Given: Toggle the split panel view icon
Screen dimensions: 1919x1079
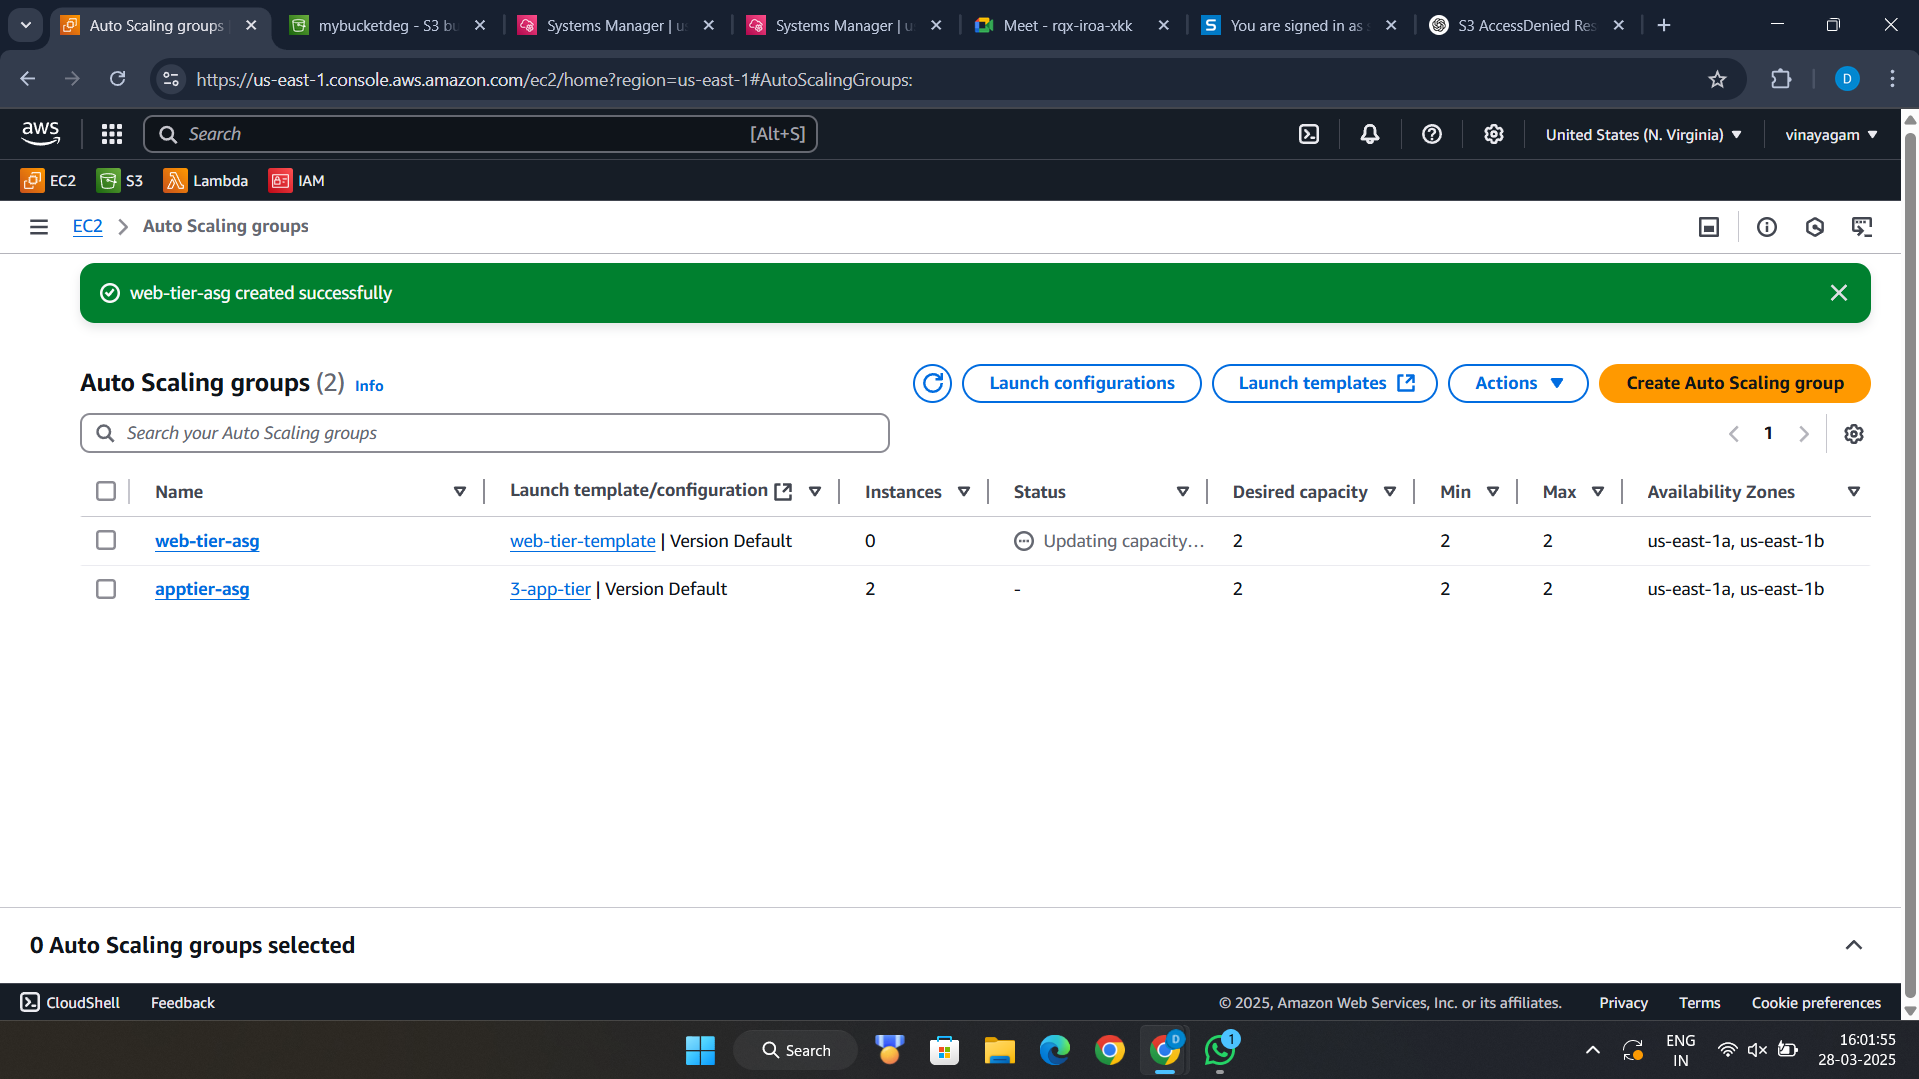Looking at the screenshot, I should point(1709,227).
